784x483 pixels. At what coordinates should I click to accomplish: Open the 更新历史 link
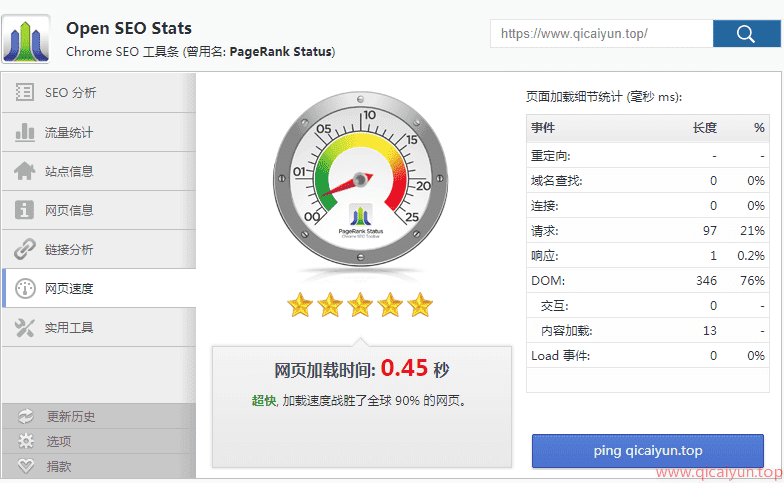98,416
